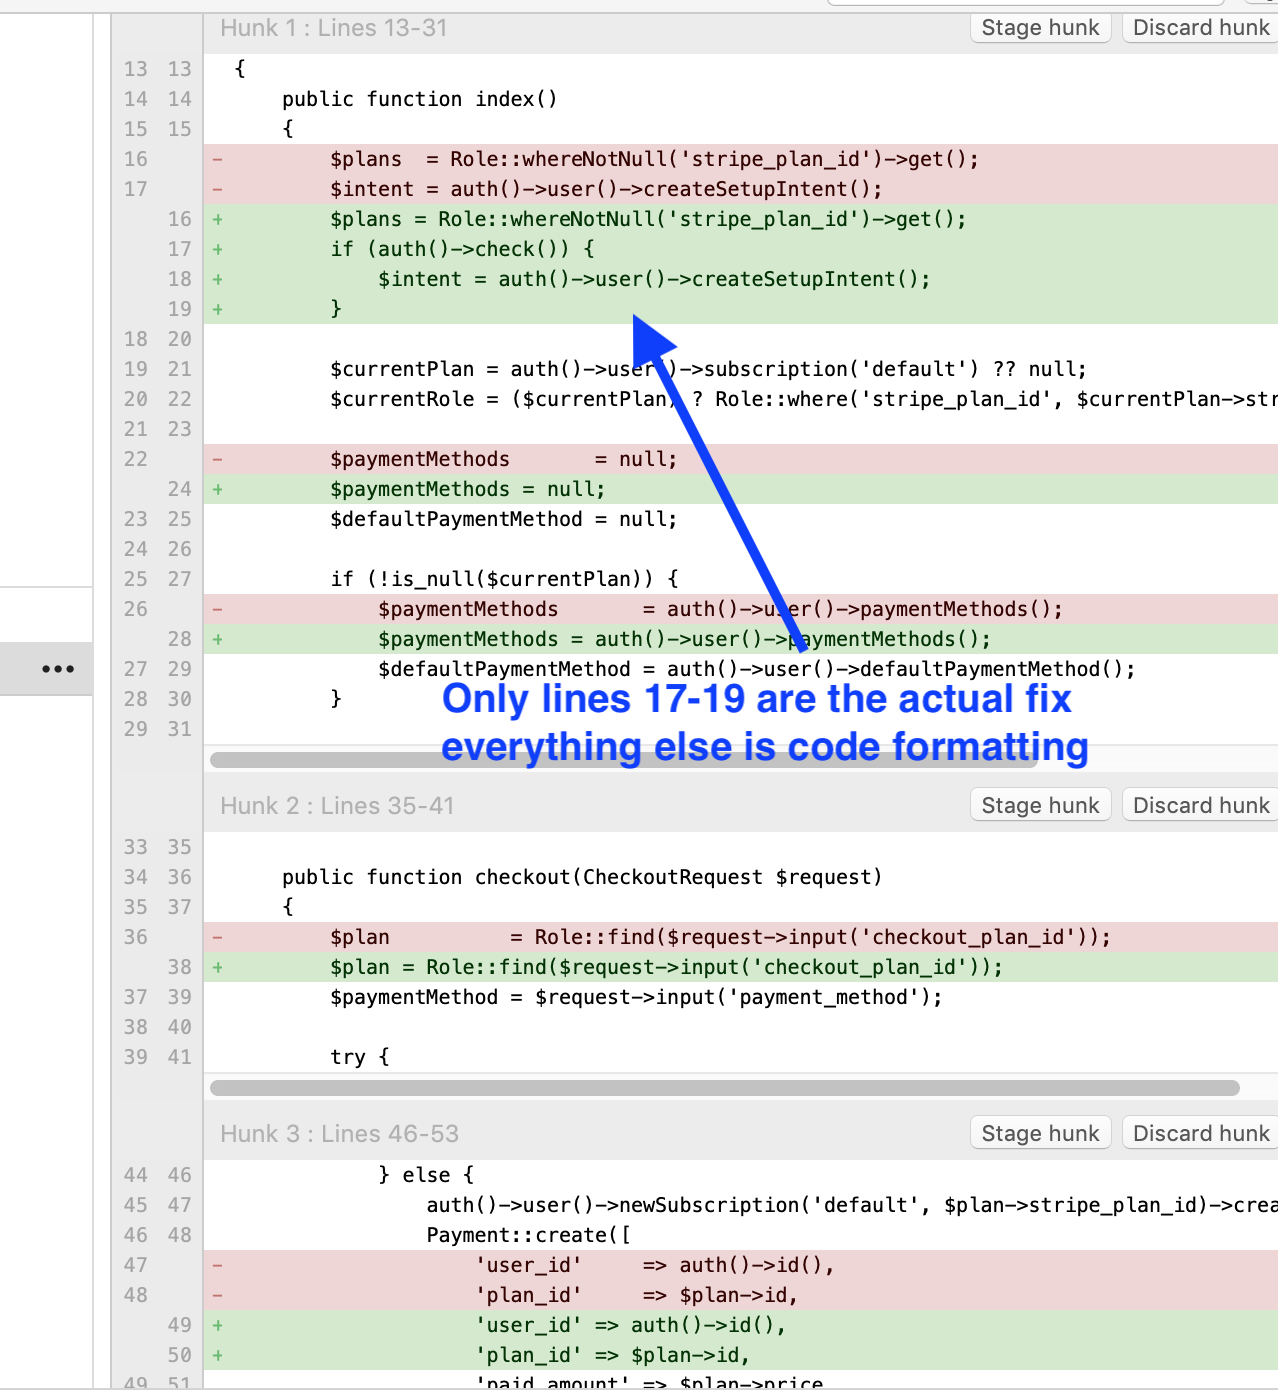
Task: Click the minus marker on removed '$paymentMethods = null' line
Action: tap(217, 459)
